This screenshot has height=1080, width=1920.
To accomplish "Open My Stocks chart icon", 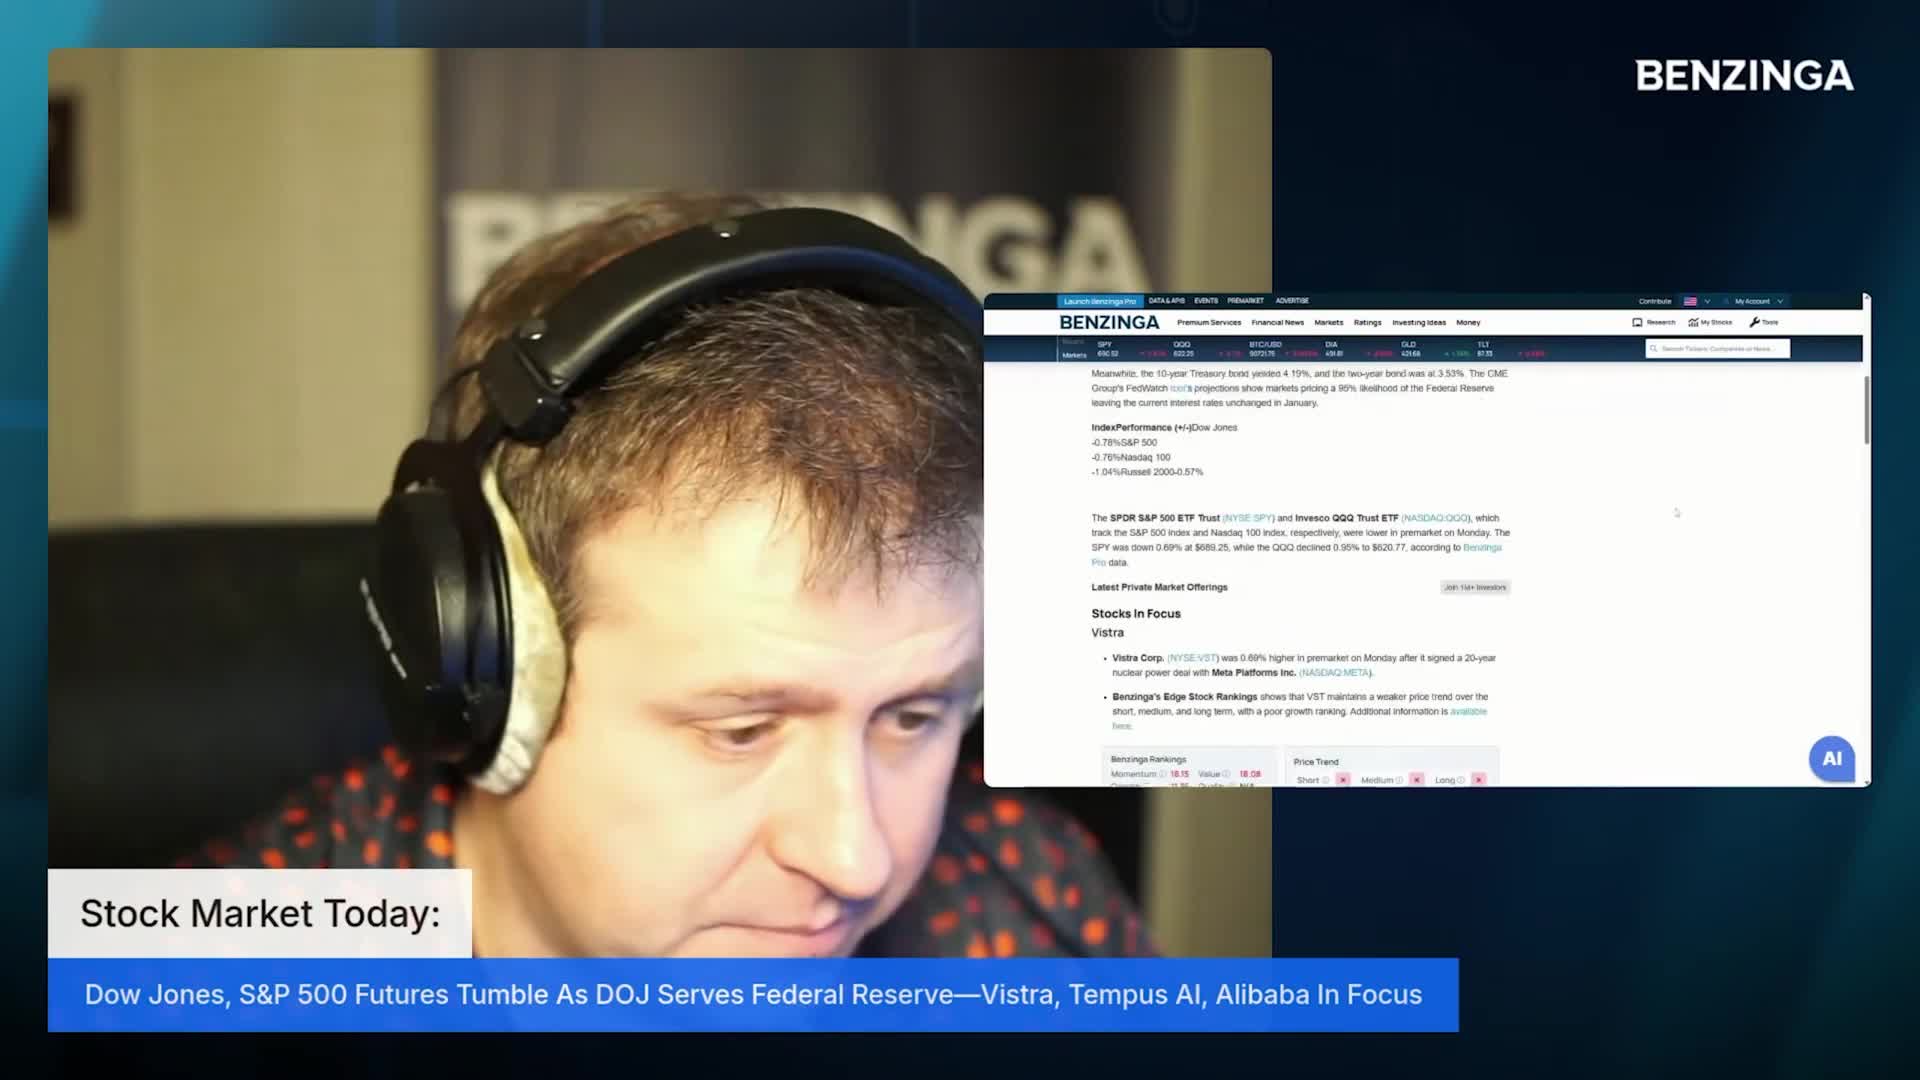I will 1693,322.
